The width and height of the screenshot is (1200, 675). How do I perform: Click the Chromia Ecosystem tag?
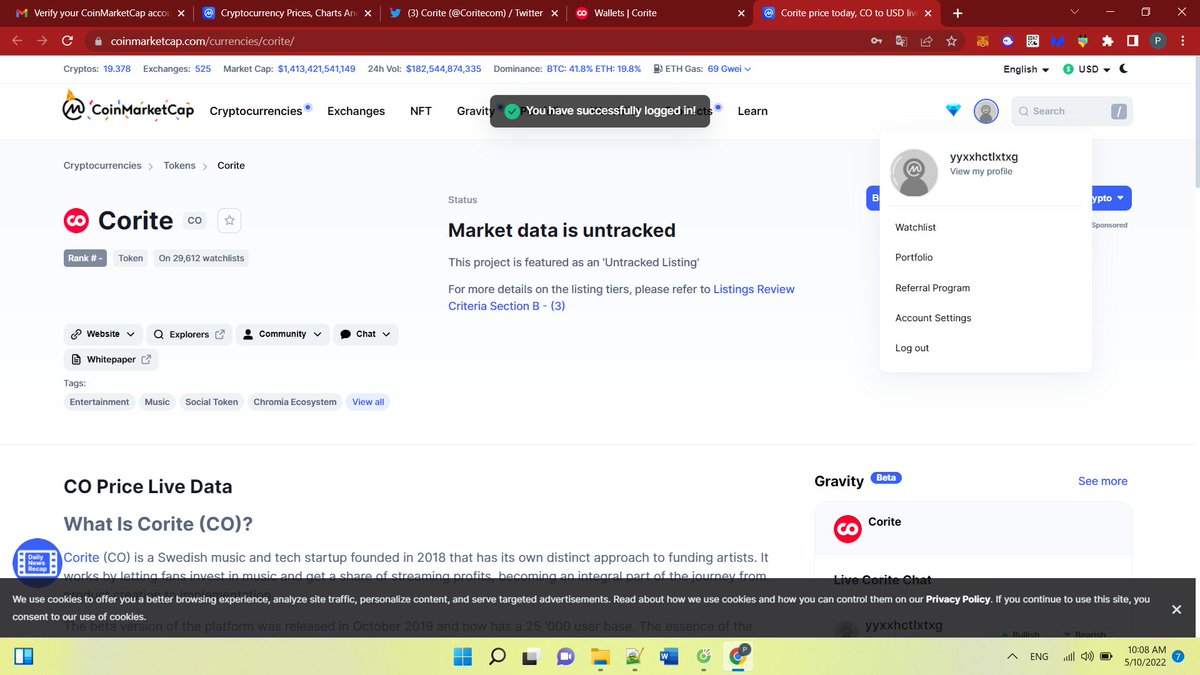coord(295,402)
